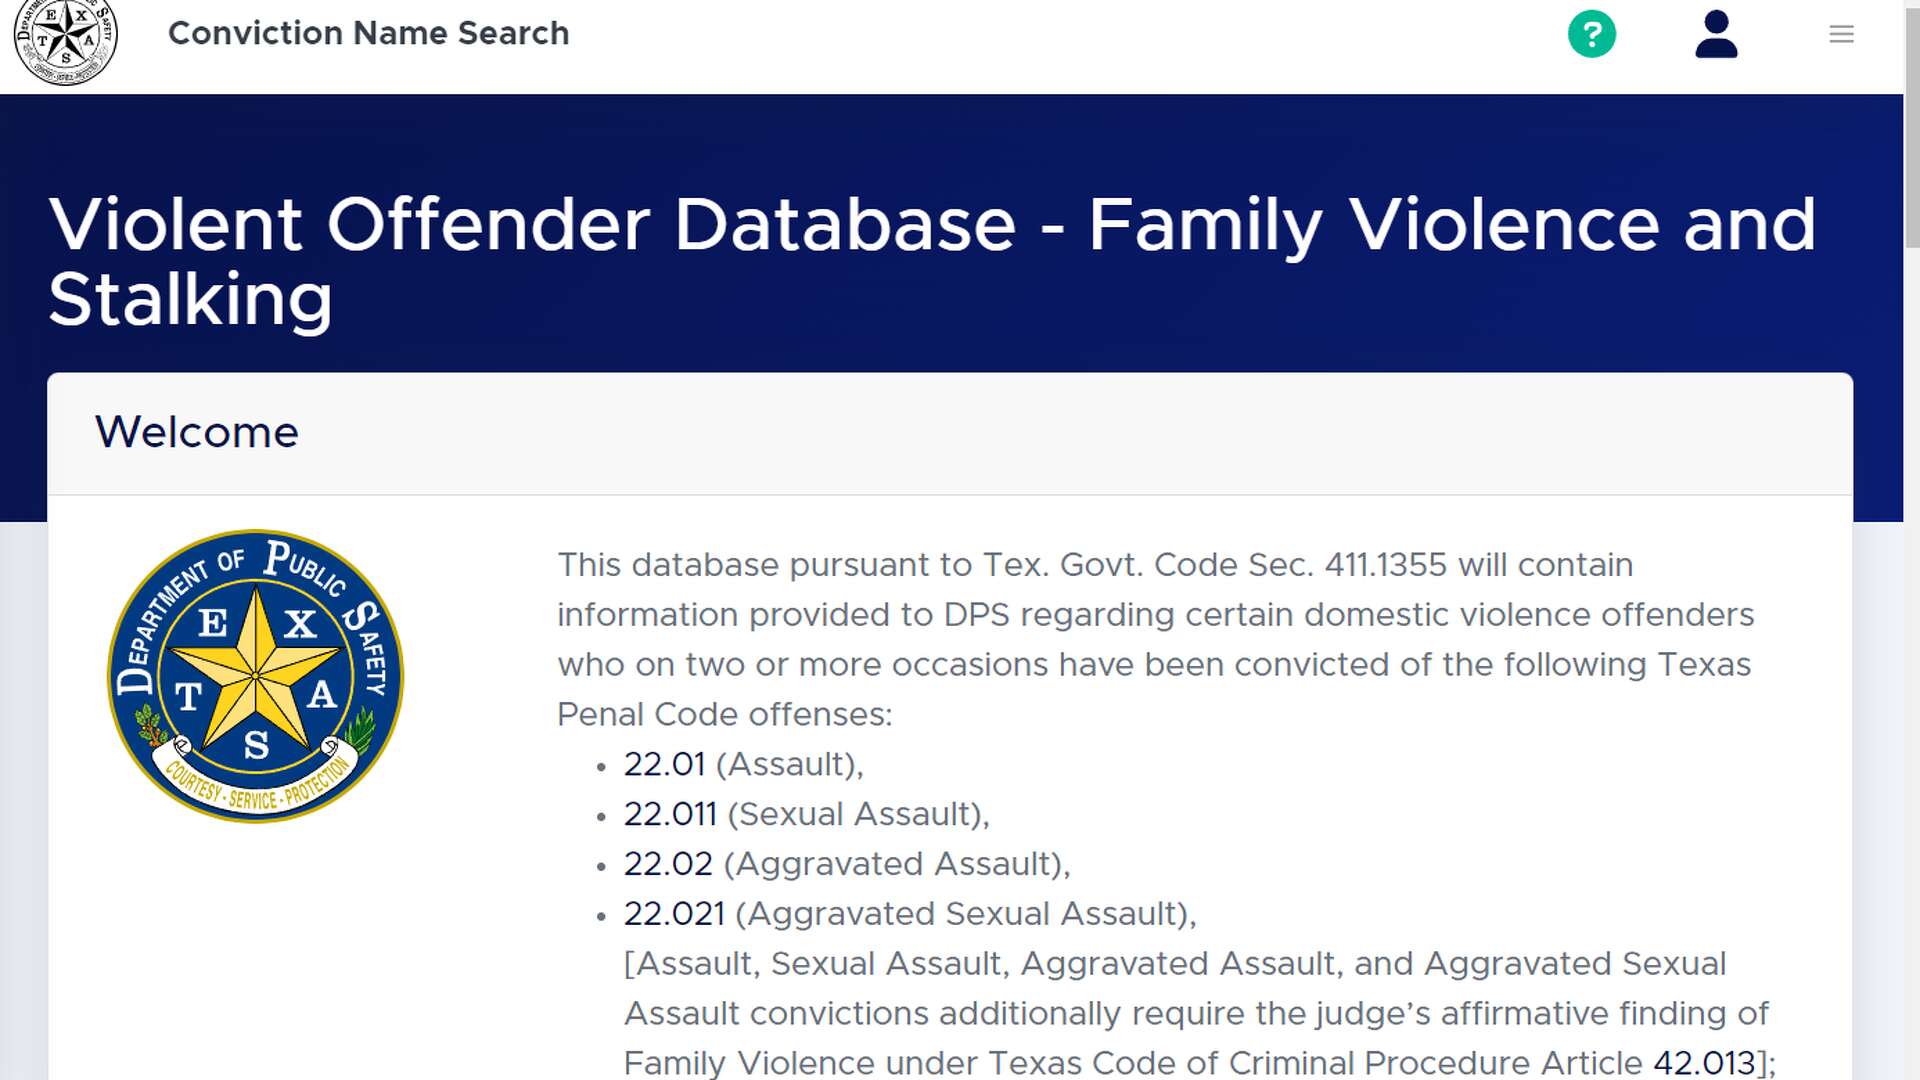The image size is (1920, 1080).
Task: Visit the 22.021 Aggravated Sexual Assault link
Action: [x=674, y=914]
